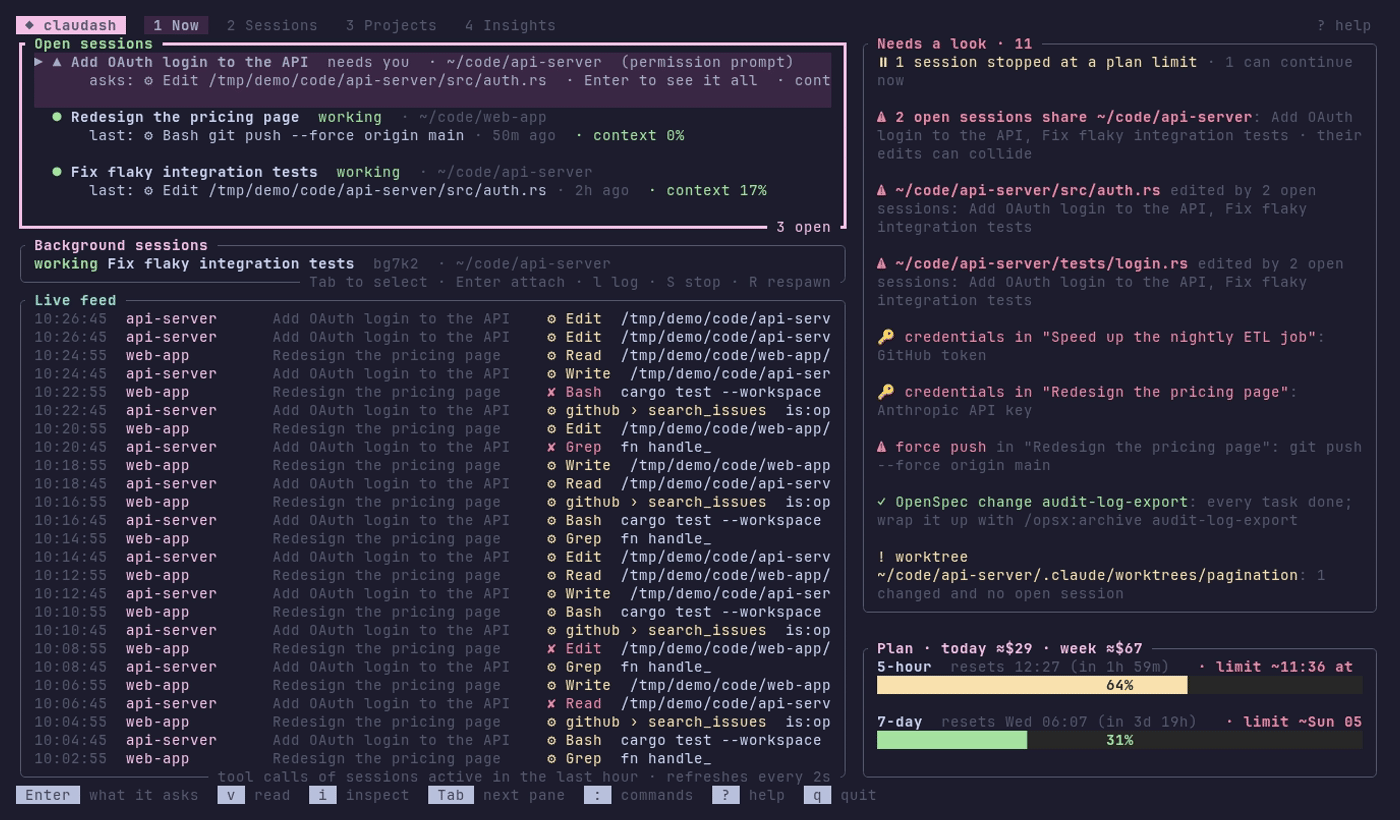Click the selection arrow of the Add OAuth login session
This screenshot has height=820, width=1400.
pos(39,62)
